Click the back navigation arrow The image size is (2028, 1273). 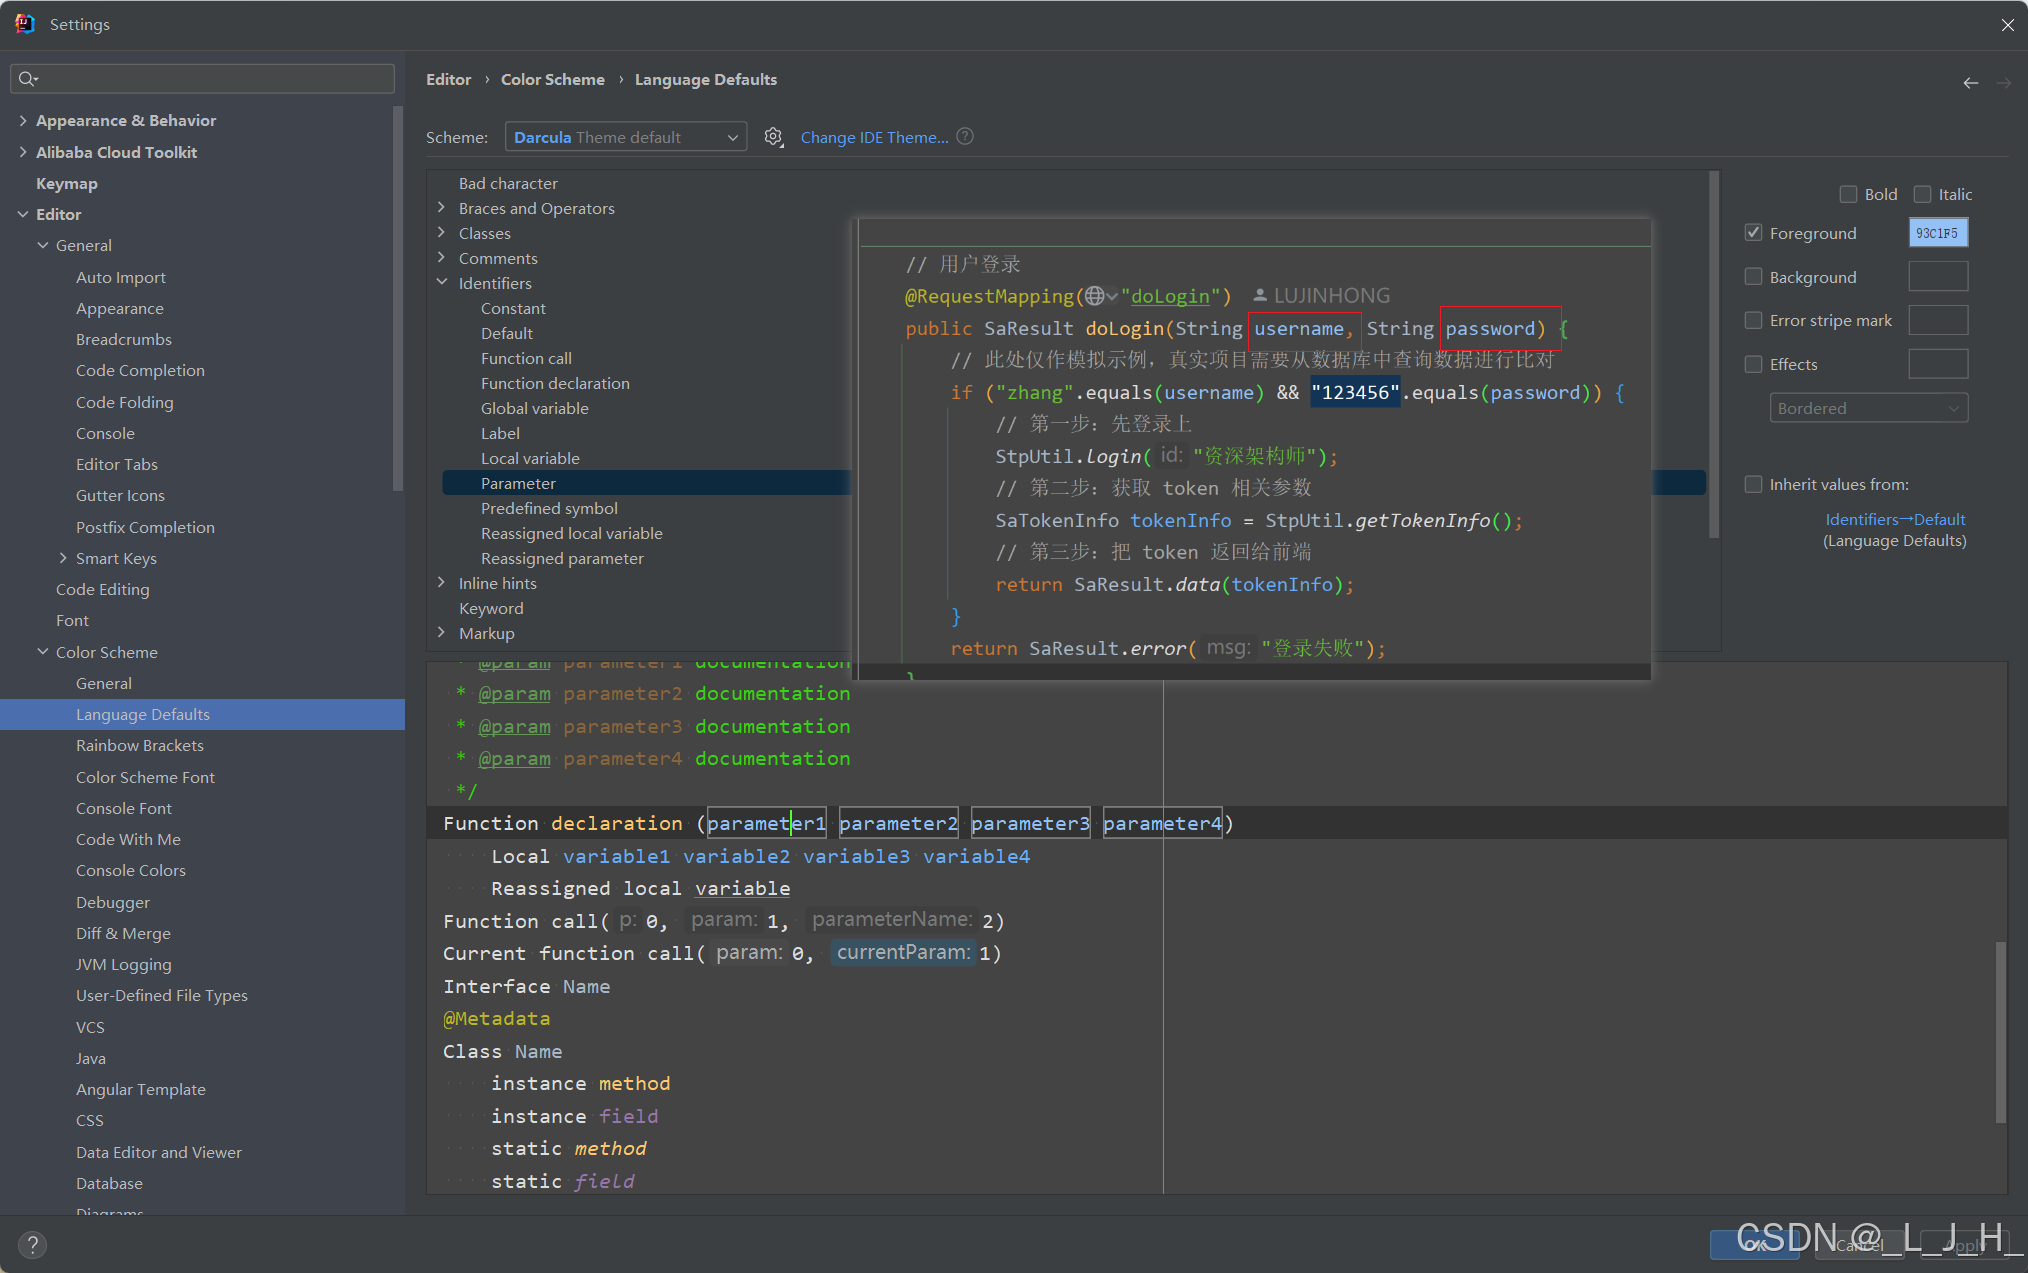click(1970, 83)
